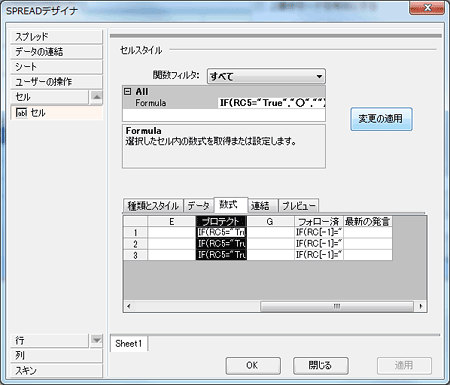
Task: Switch to the 連結 tab
Action: click(262, 206)
